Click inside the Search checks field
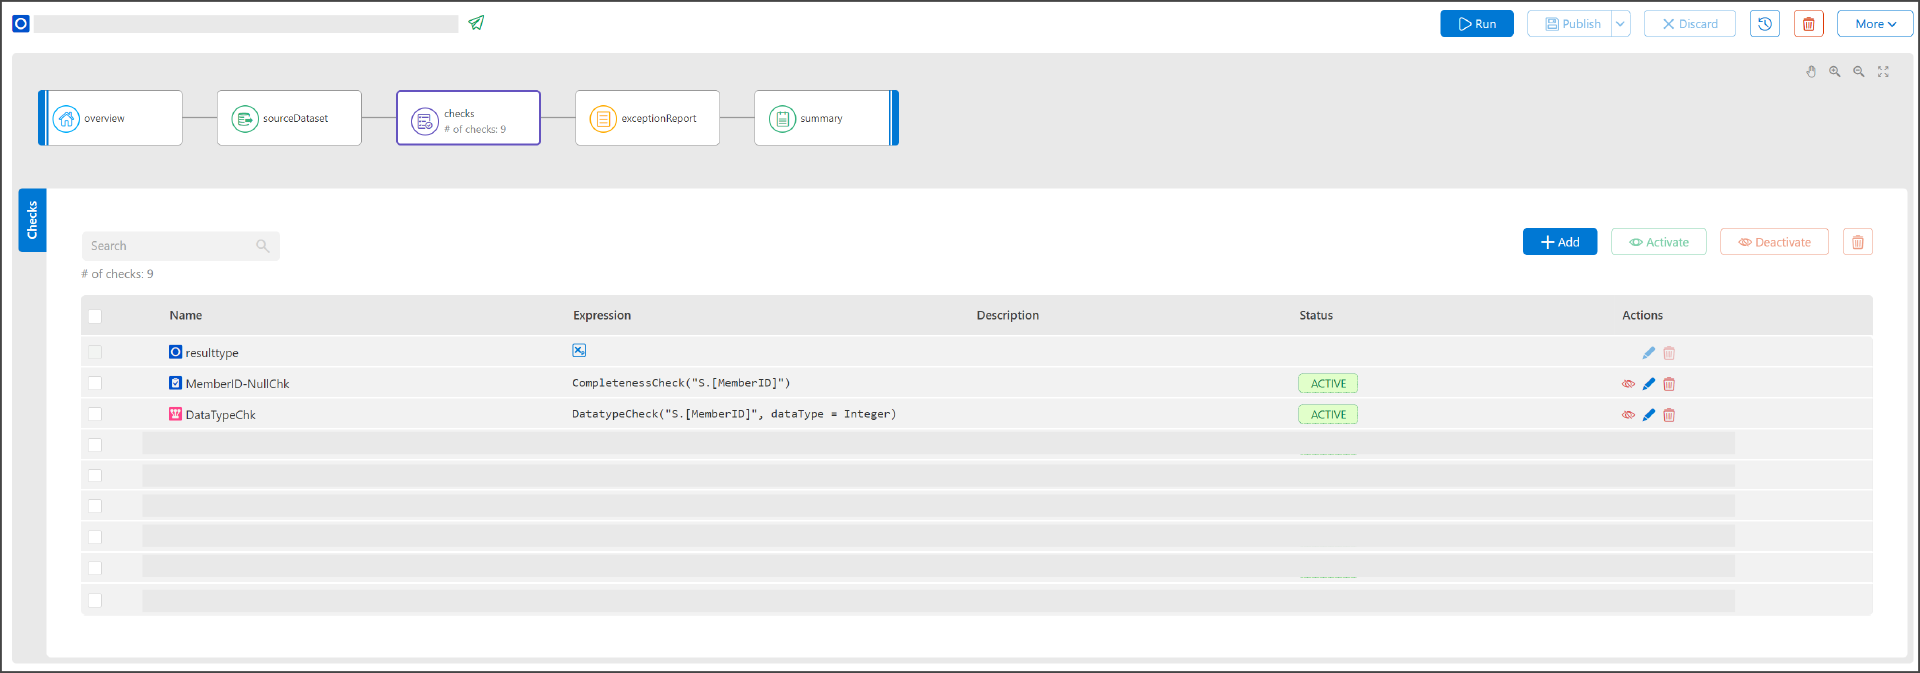 tap(170, 246)
